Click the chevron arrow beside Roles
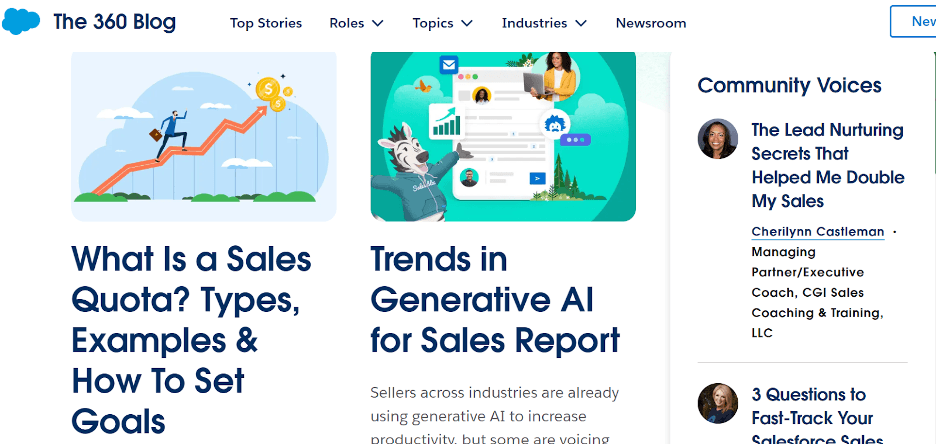The image size is (936, 444). click(x=377, y=23)
